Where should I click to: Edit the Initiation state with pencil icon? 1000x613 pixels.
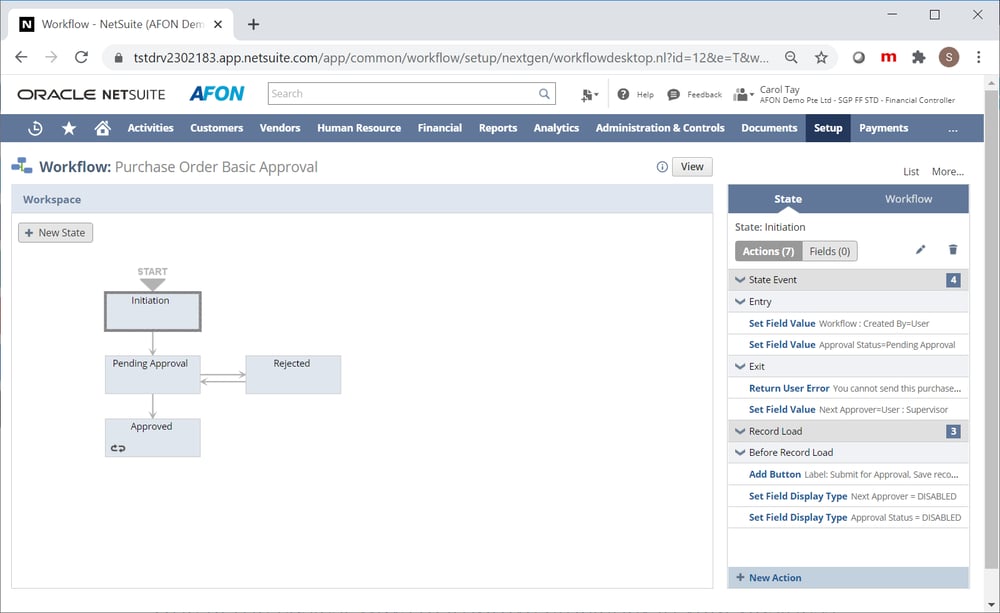920,249
